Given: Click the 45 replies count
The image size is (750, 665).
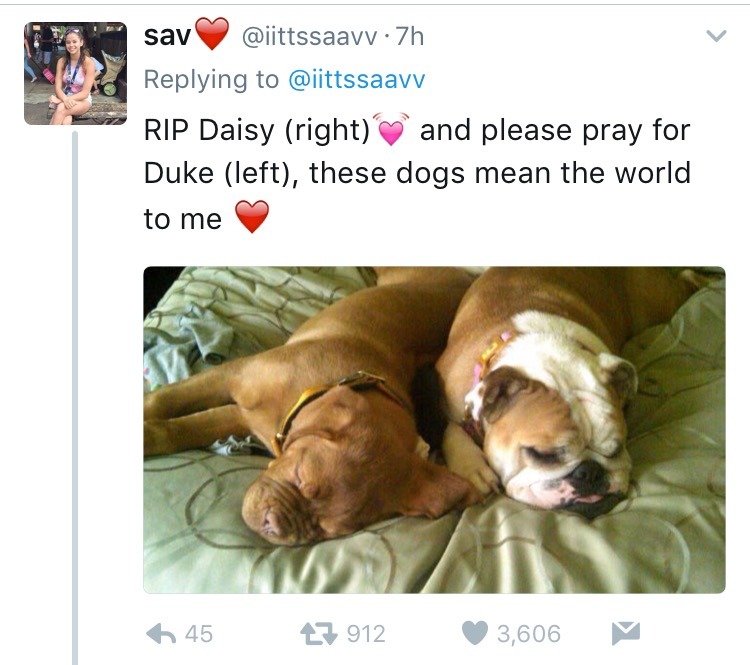Looking at the screenshot, I should point(199,633).
